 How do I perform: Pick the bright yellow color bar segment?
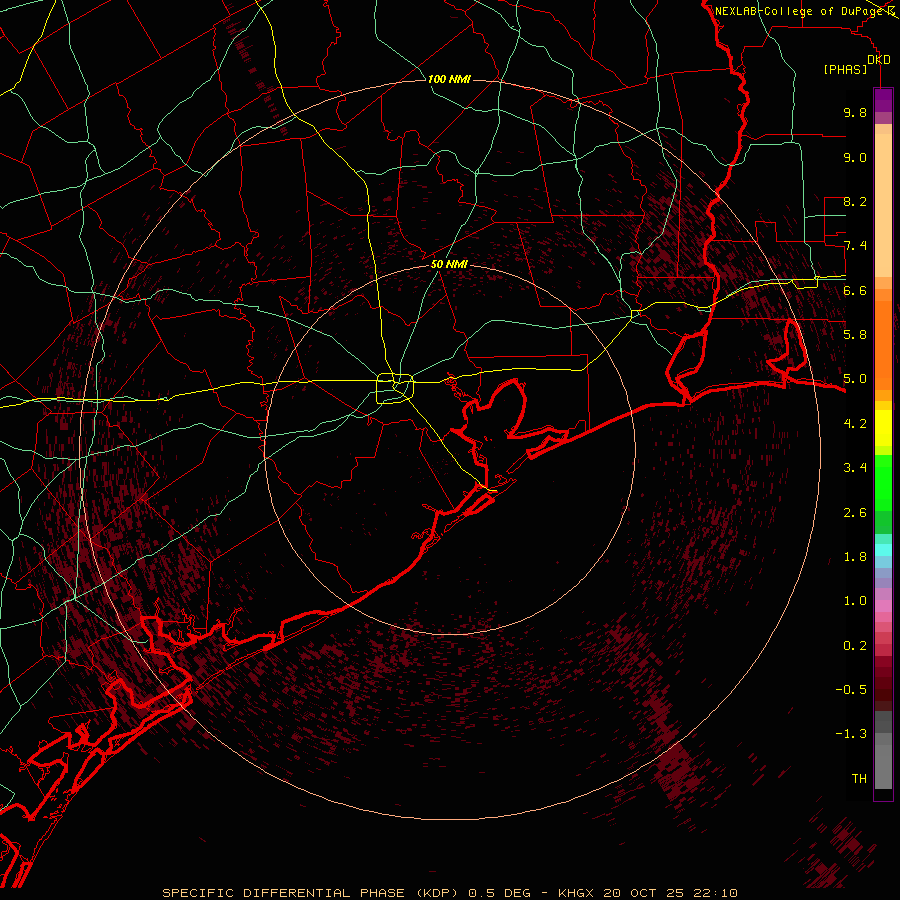883,428
